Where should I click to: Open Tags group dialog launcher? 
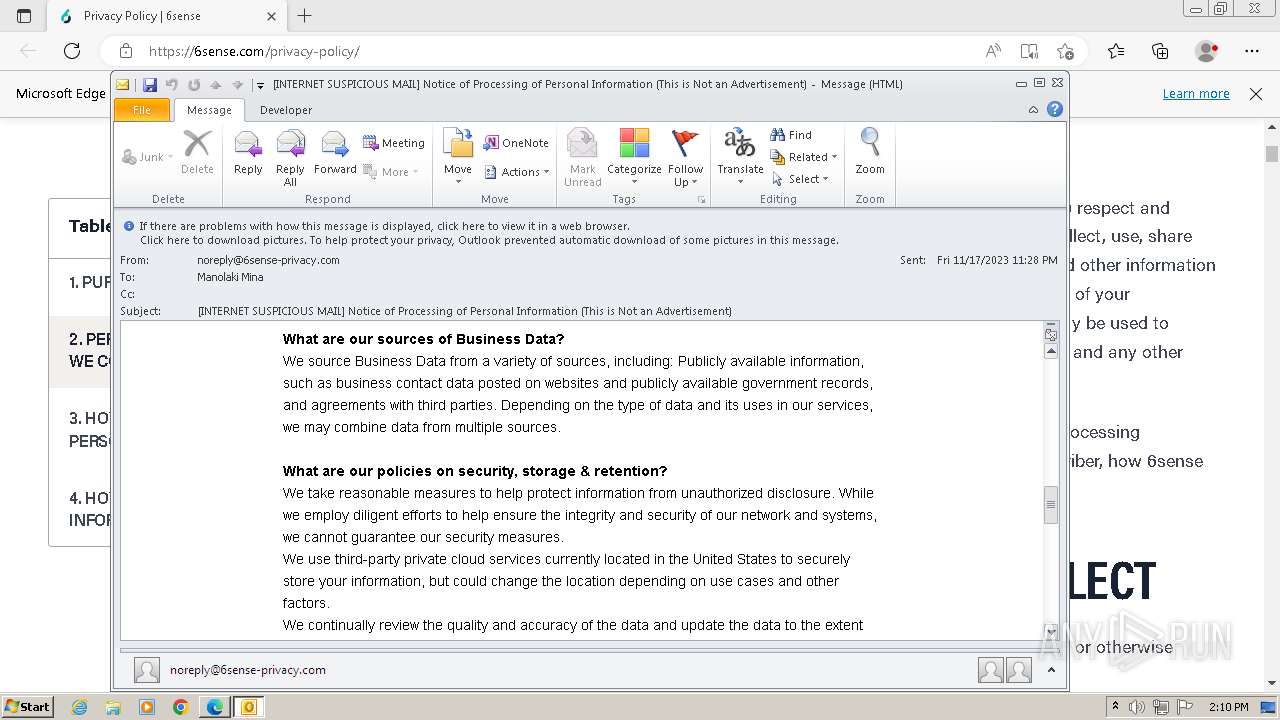702,200
